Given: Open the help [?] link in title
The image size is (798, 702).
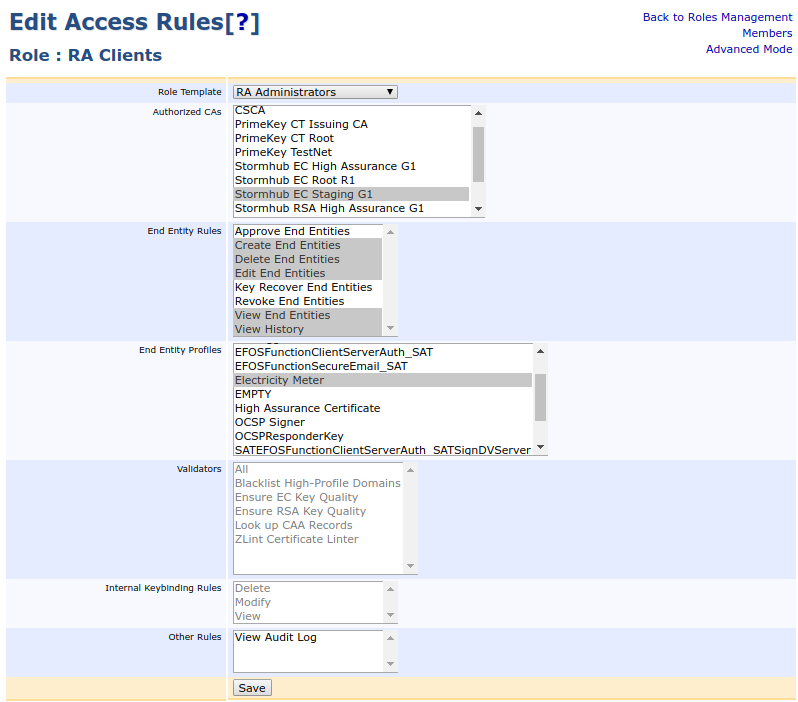Looking at the screenshot, I should click(241, 23).
